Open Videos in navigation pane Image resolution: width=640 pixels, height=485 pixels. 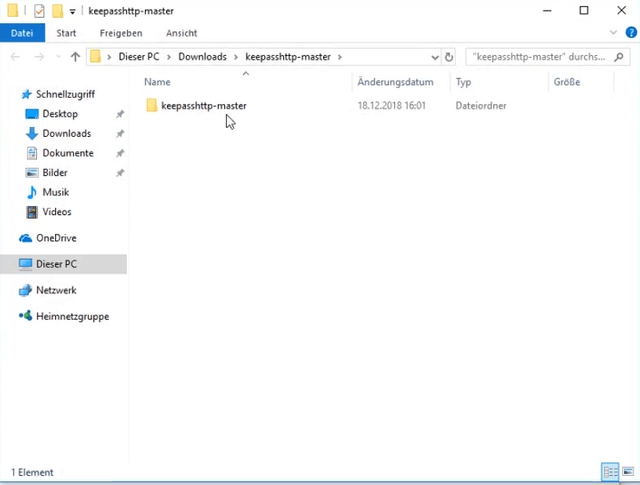[57, 212]
